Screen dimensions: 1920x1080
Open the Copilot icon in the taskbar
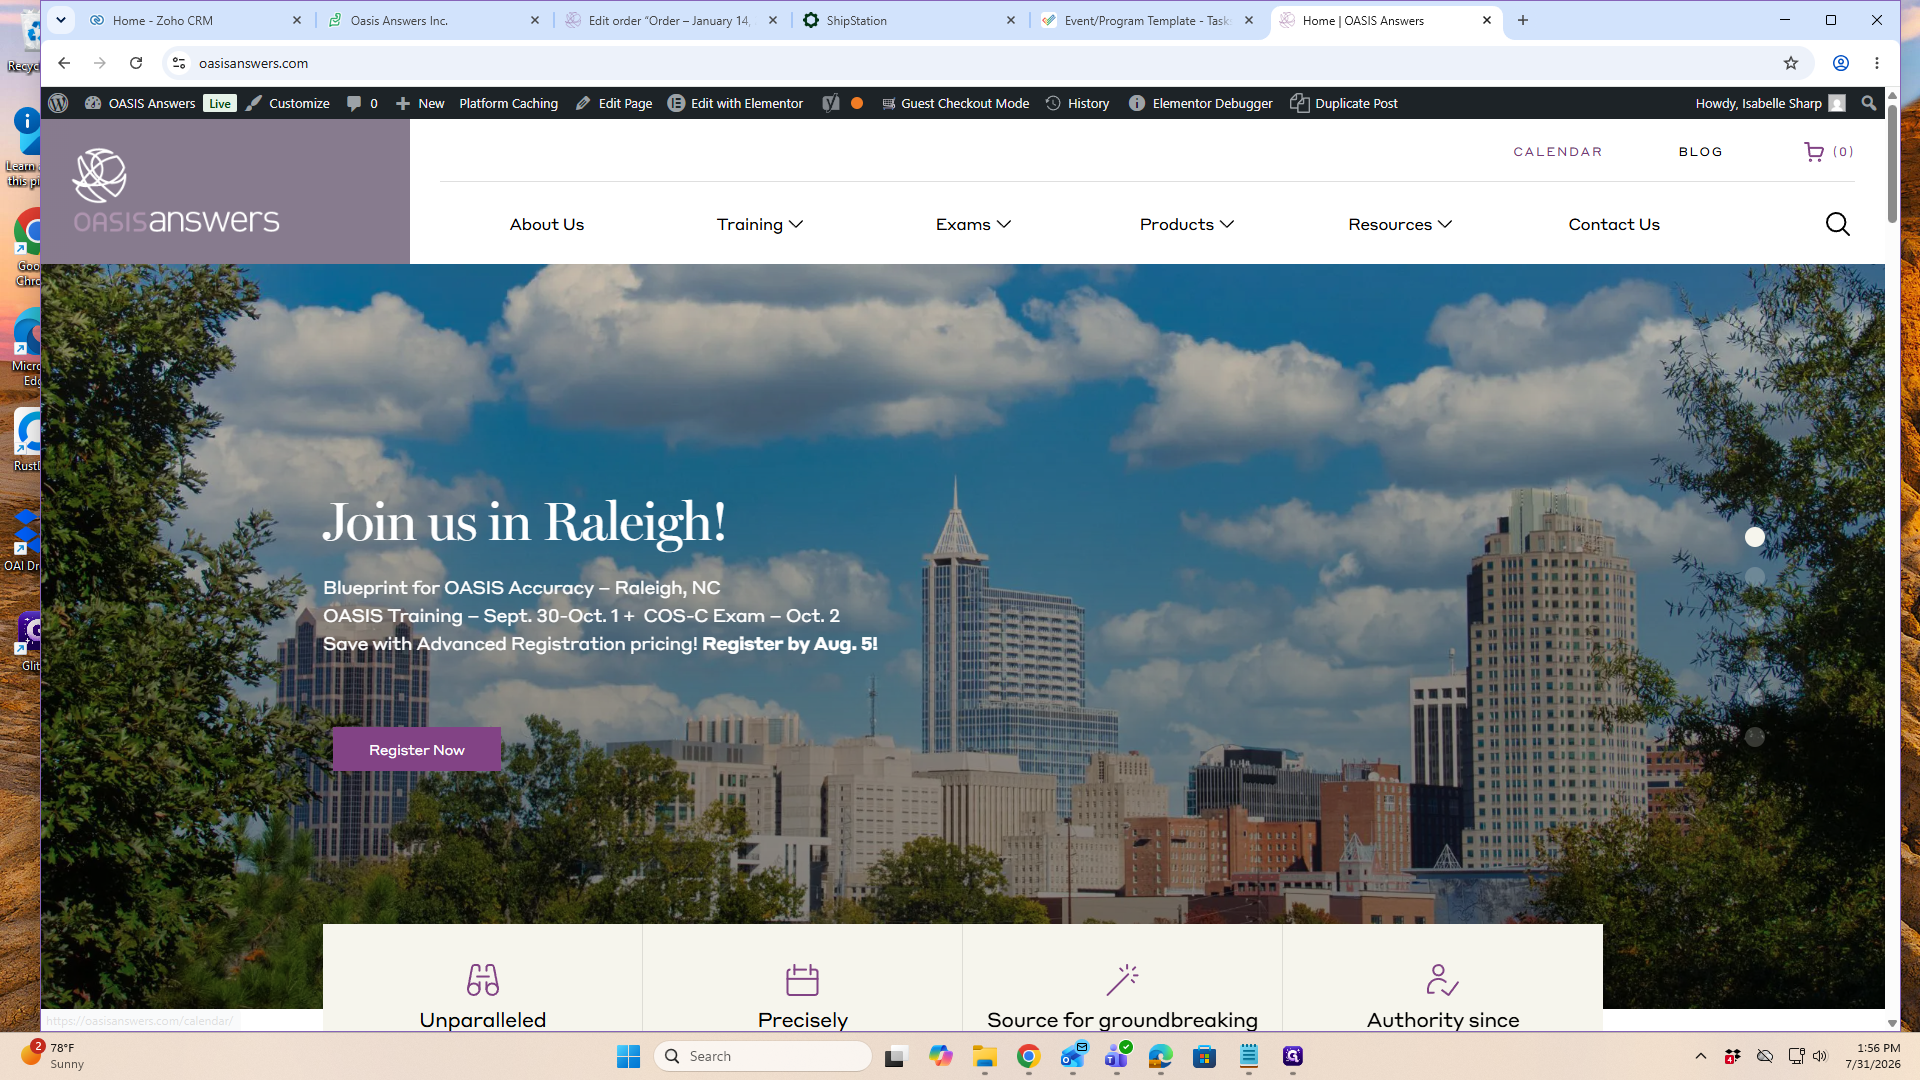[x=941, y=1056]
